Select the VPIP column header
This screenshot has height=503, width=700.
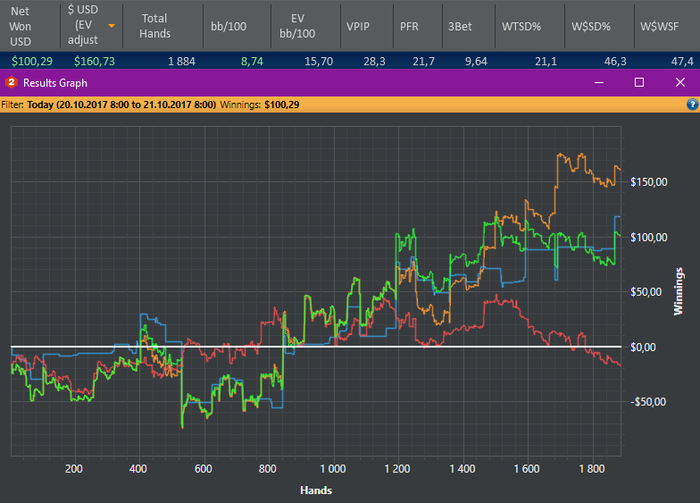tap(357, 26)
